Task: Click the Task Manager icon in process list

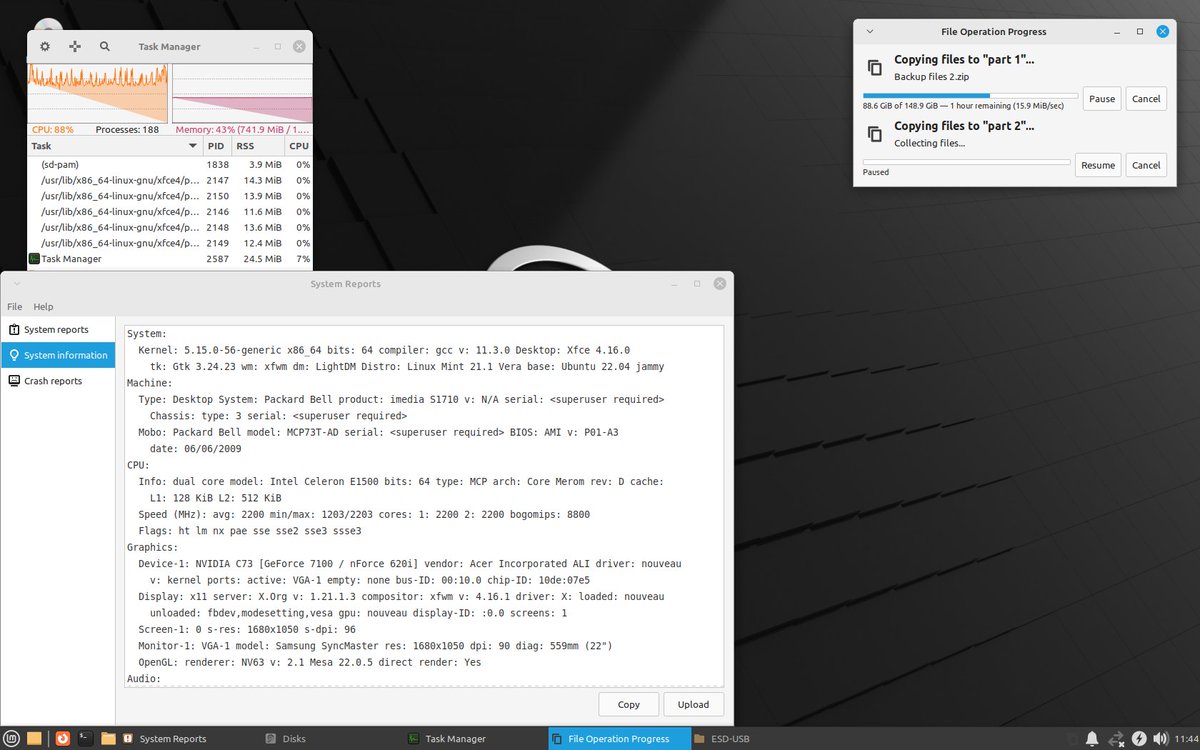Action: (34, 259)
